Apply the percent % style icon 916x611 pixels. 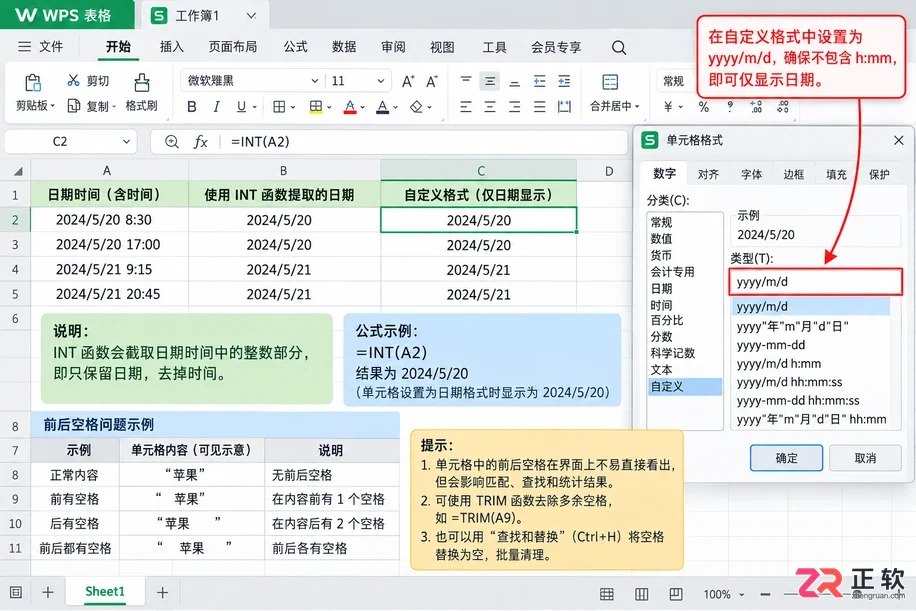tap(703, 106)
